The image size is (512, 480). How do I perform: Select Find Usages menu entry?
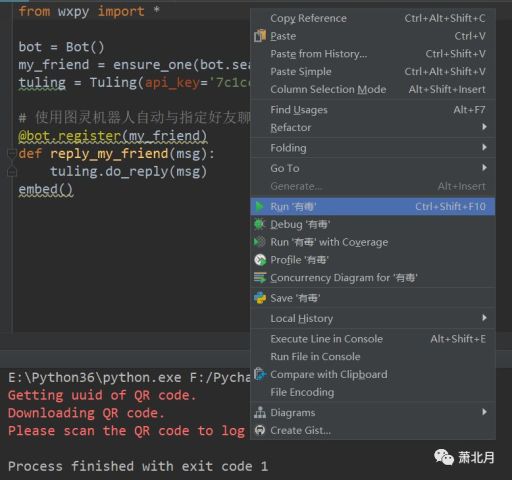pos(373,110)
